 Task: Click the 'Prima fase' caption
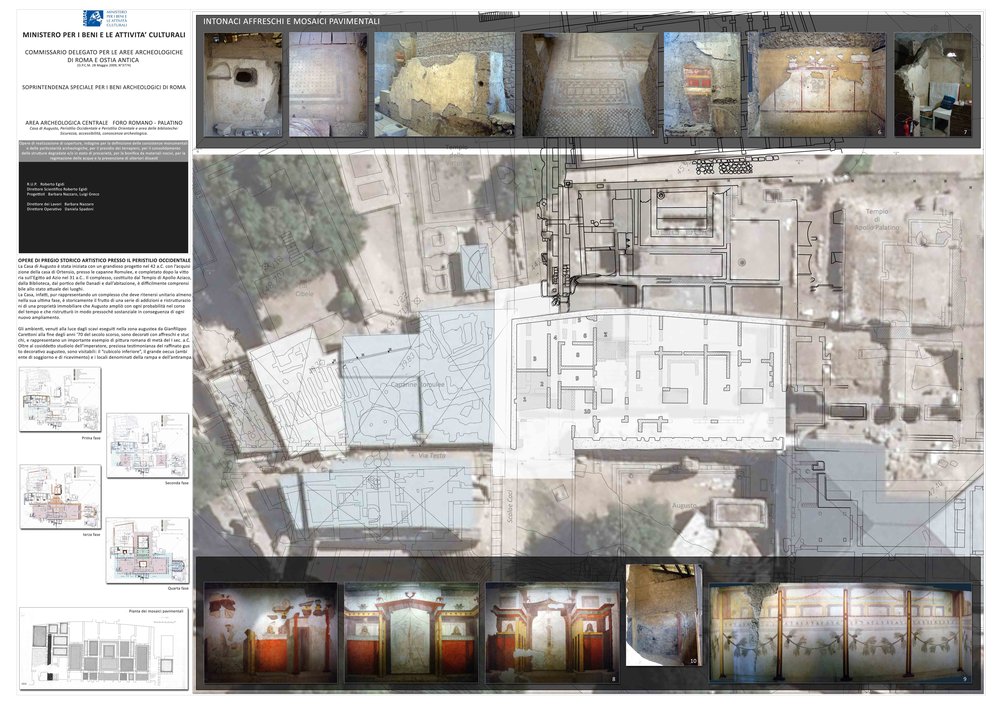pos(91,438)
